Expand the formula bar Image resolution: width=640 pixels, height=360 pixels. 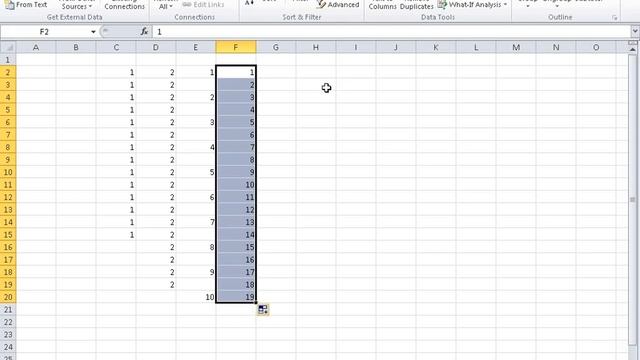[x=635, y=31]
